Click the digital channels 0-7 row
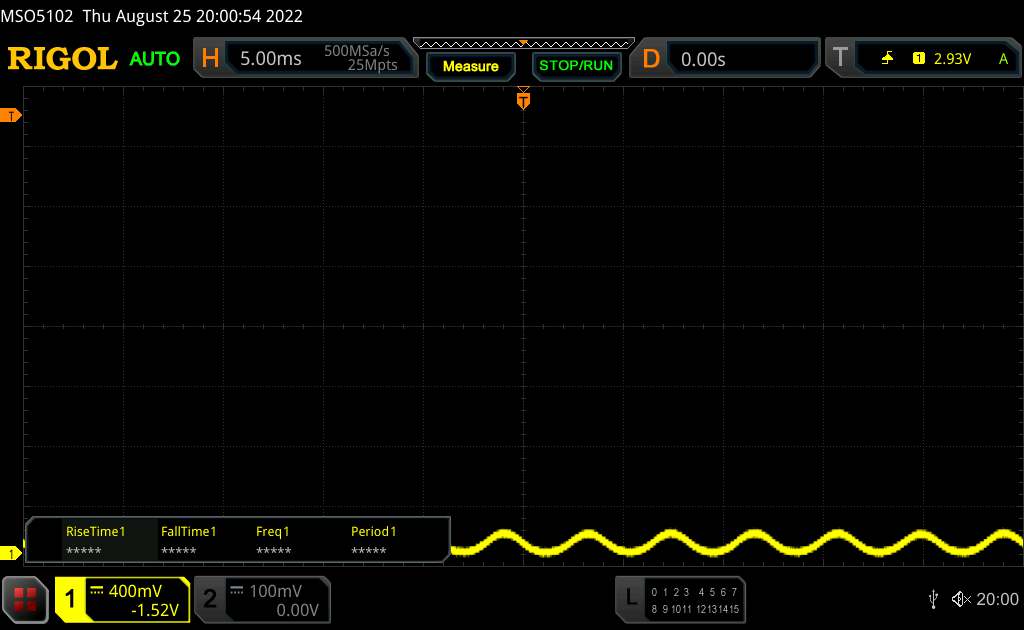Screen dimensions: 1024x630 point(694,592)
